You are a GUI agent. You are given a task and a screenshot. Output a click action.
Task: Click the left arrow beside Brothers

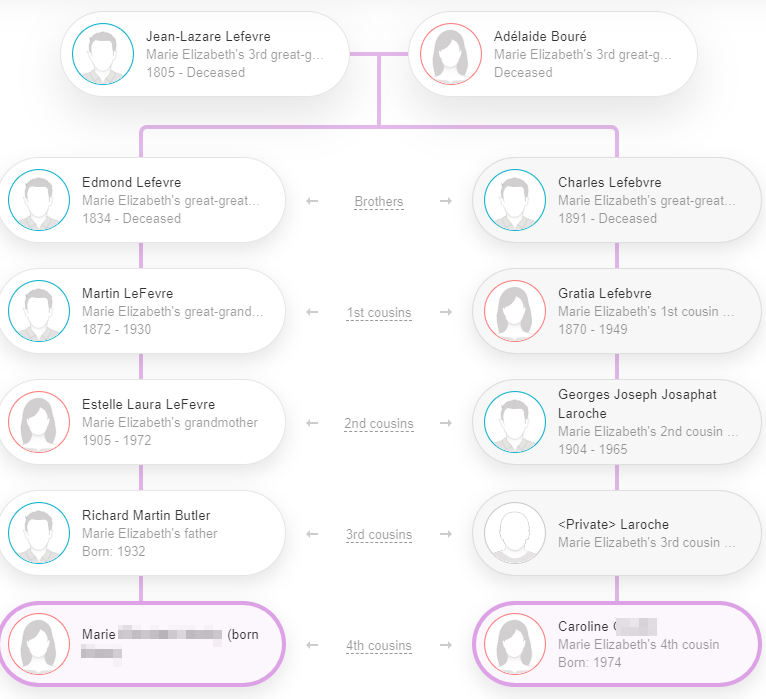312,202
